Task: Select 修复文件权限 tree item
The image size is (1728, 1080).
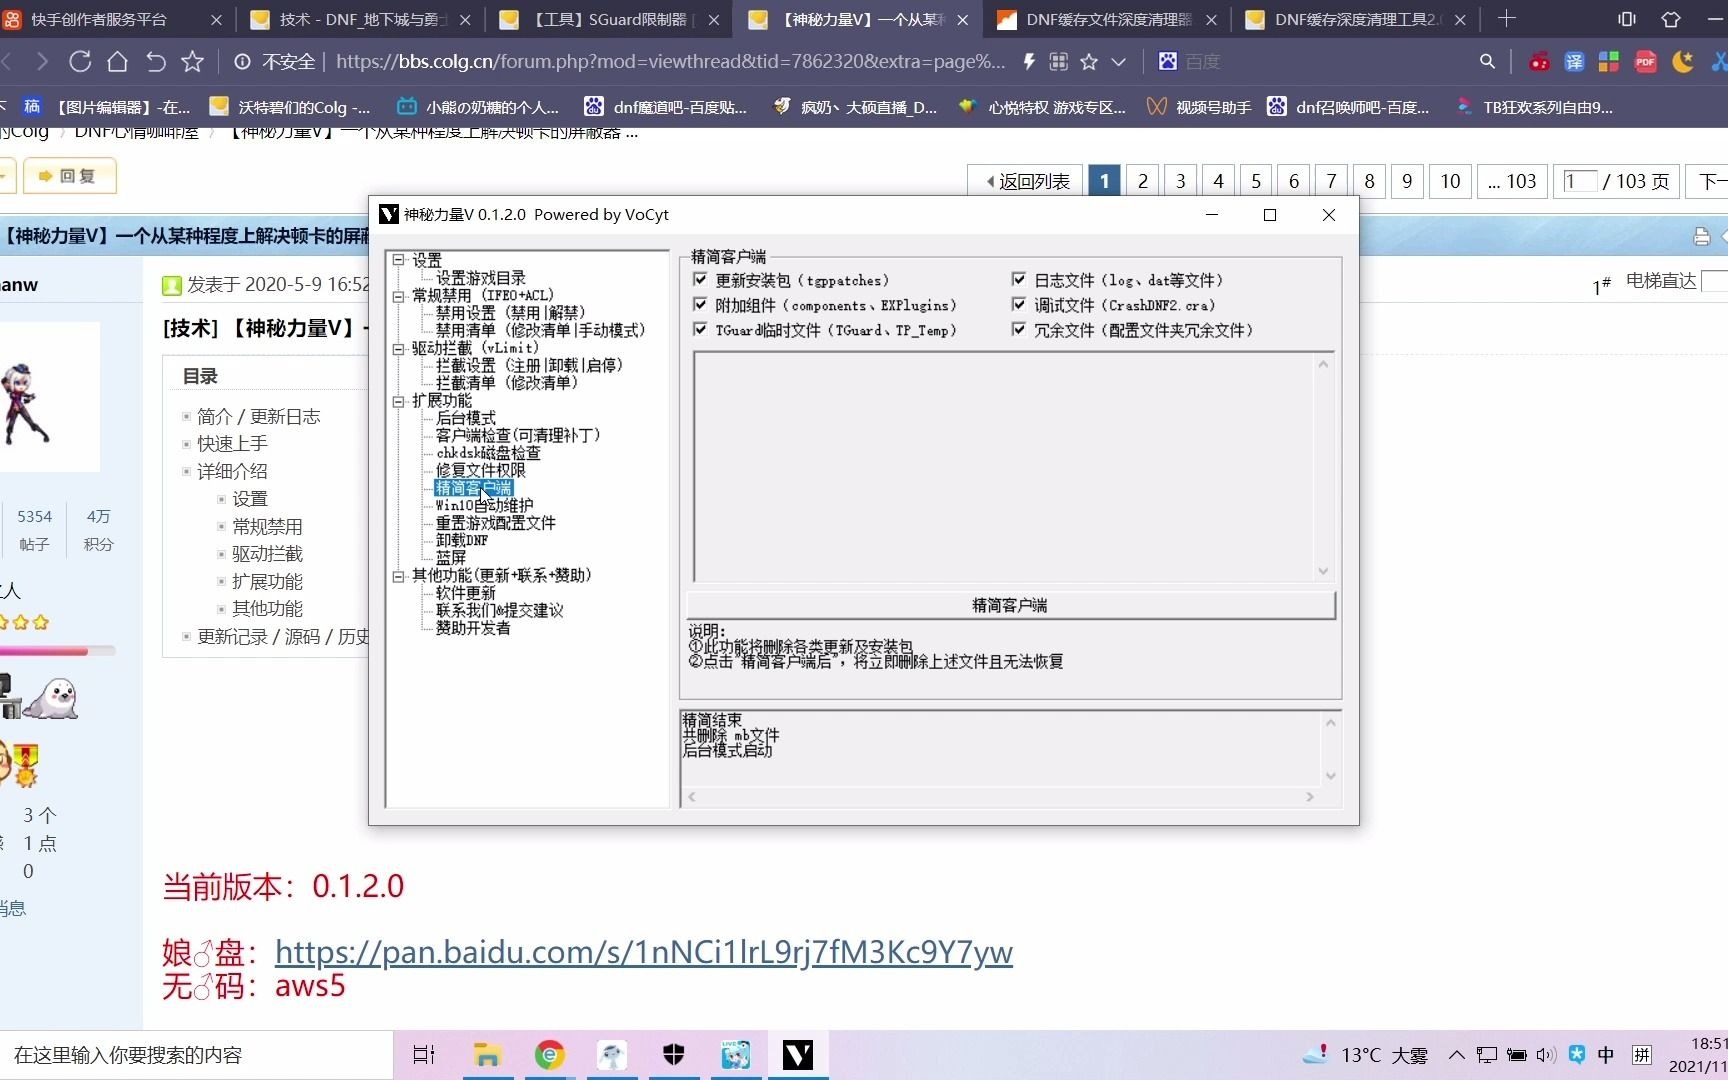Action: (x=481, y=471)
